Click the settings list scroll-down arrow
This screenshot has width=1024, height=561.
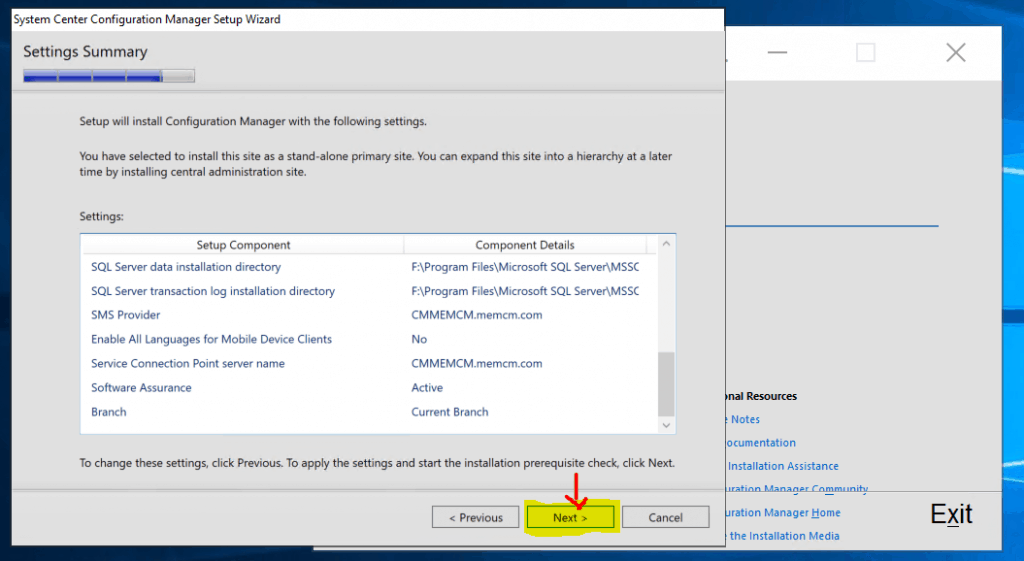(x=667, y=425)
